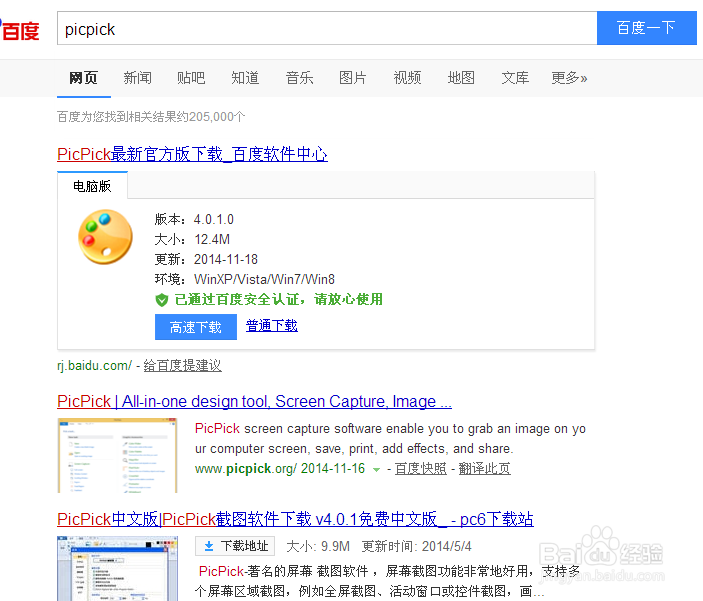703x601 pixels.
Task: Click the result count text 约205,000个
Action: 211,117
